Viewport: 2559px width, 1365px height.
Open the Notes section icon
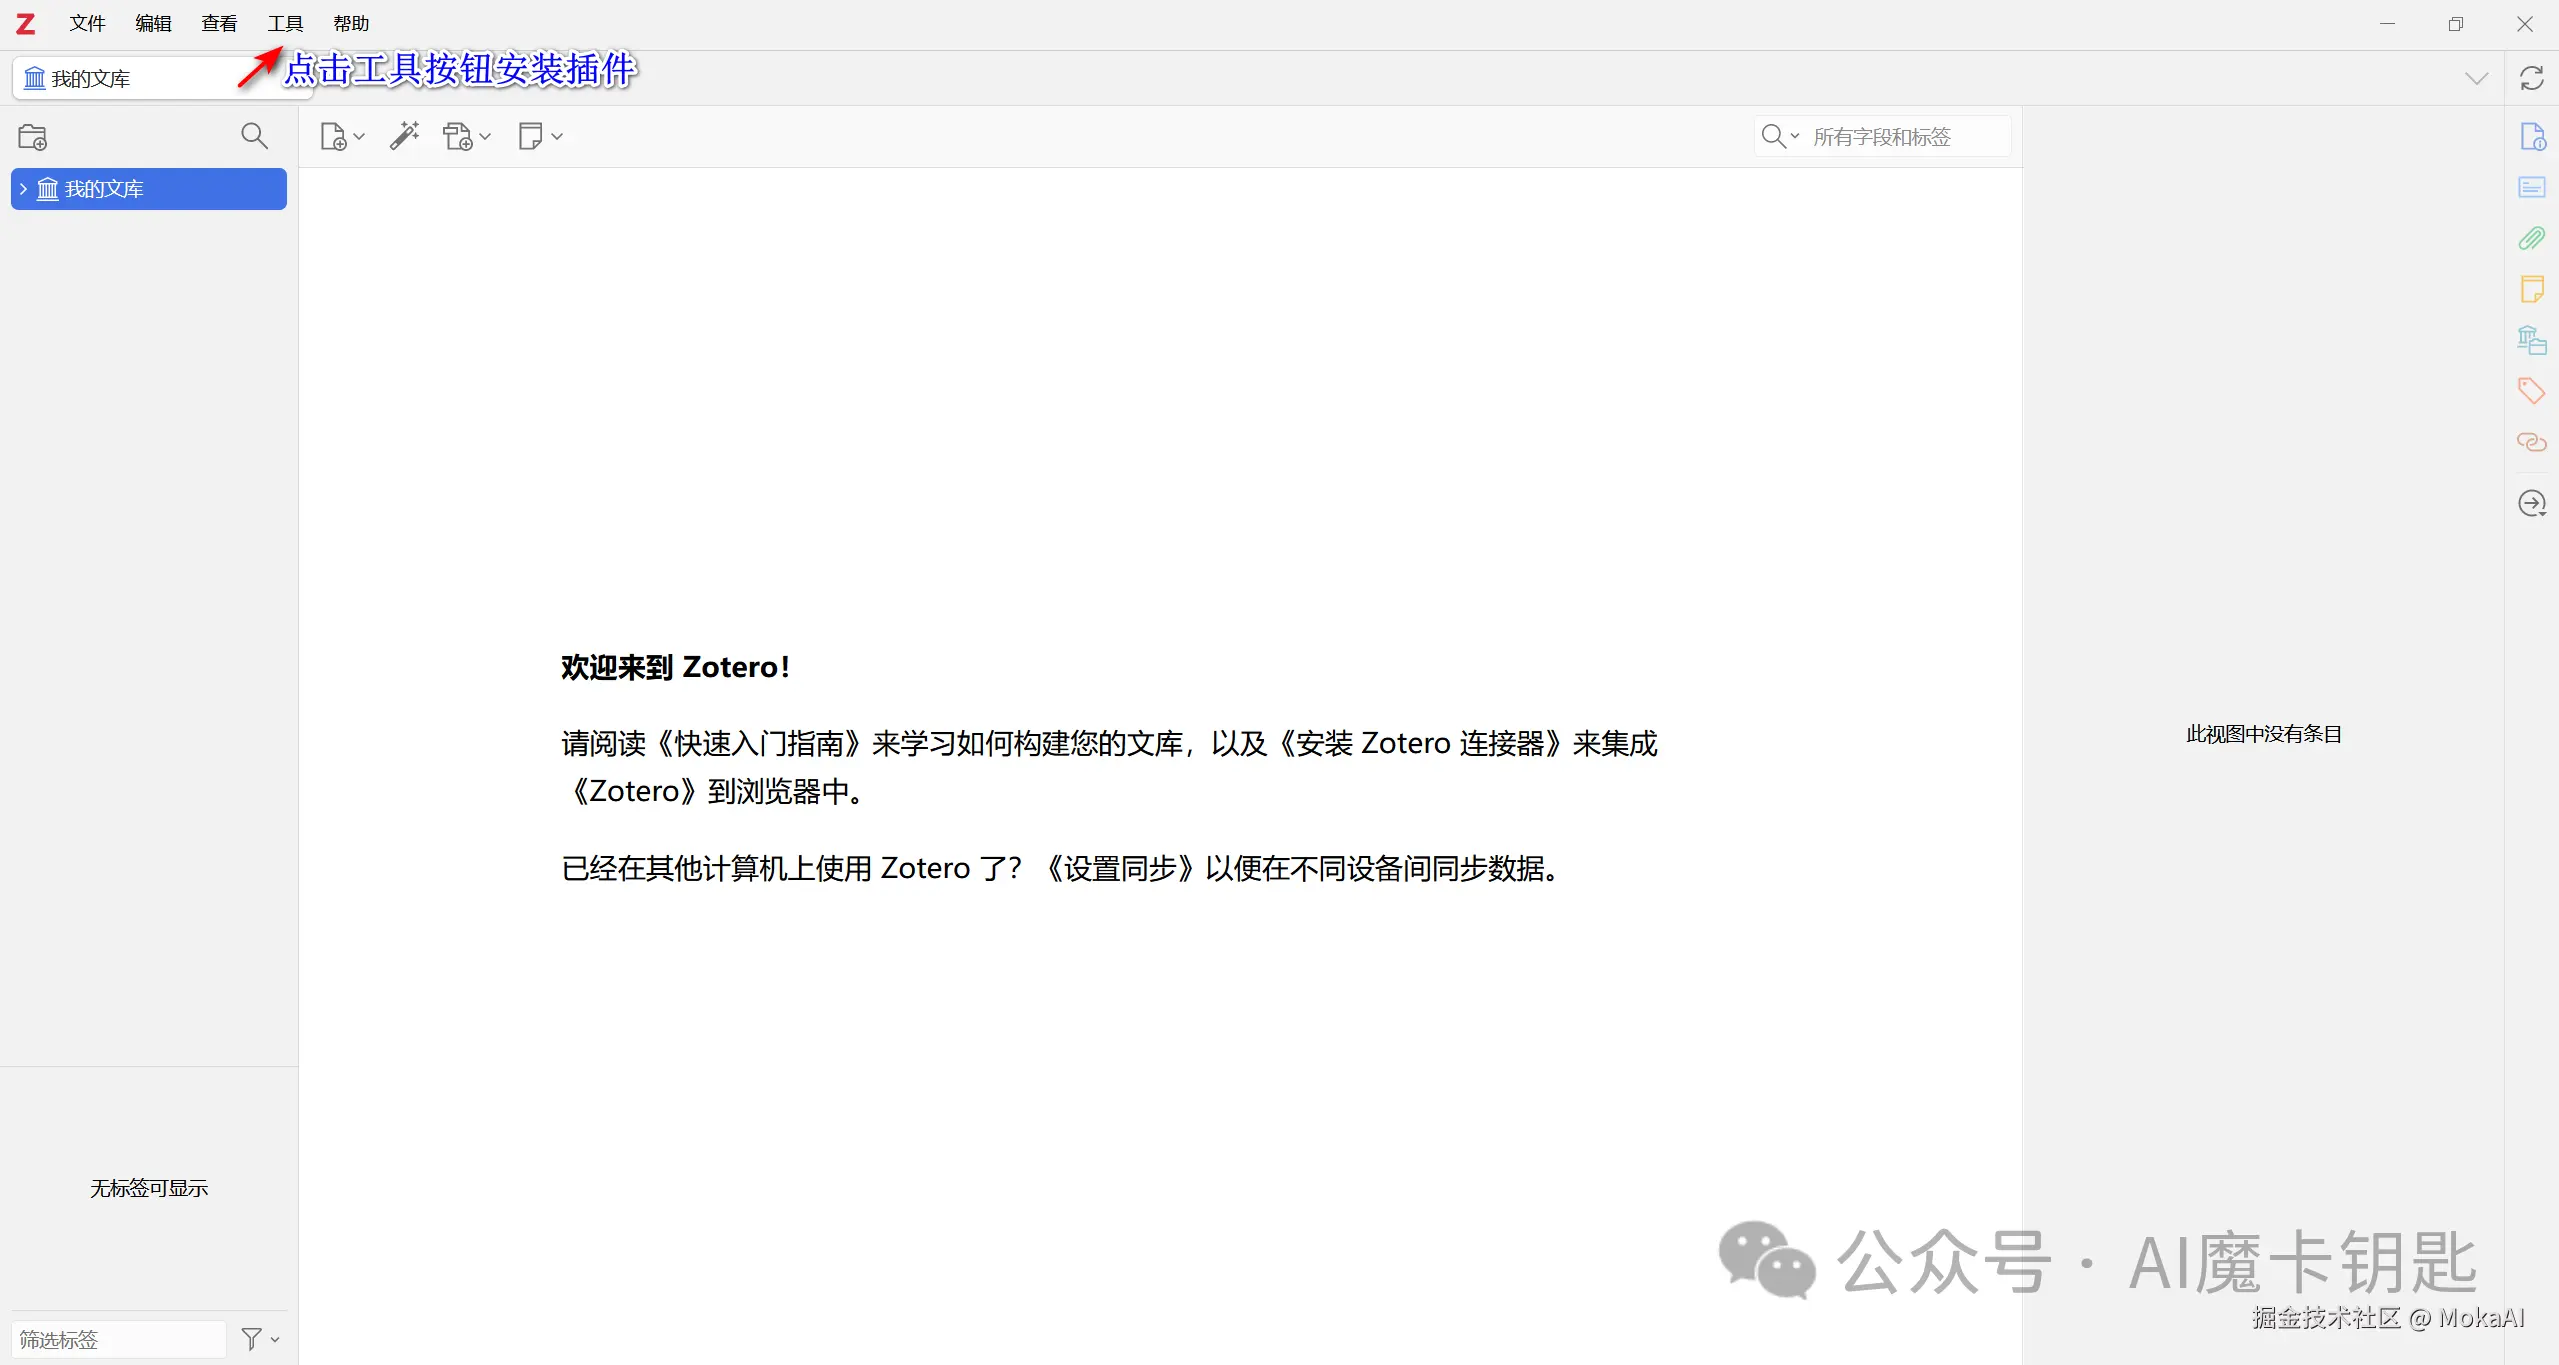[2531, 289]
